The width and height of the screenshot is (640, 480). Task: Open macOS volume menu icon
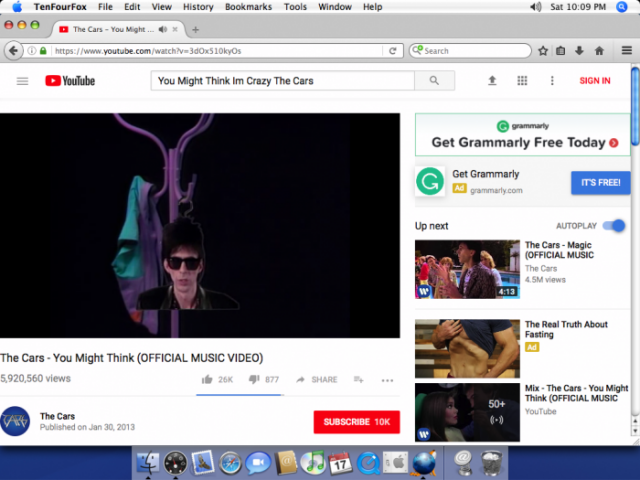point(536,7)
